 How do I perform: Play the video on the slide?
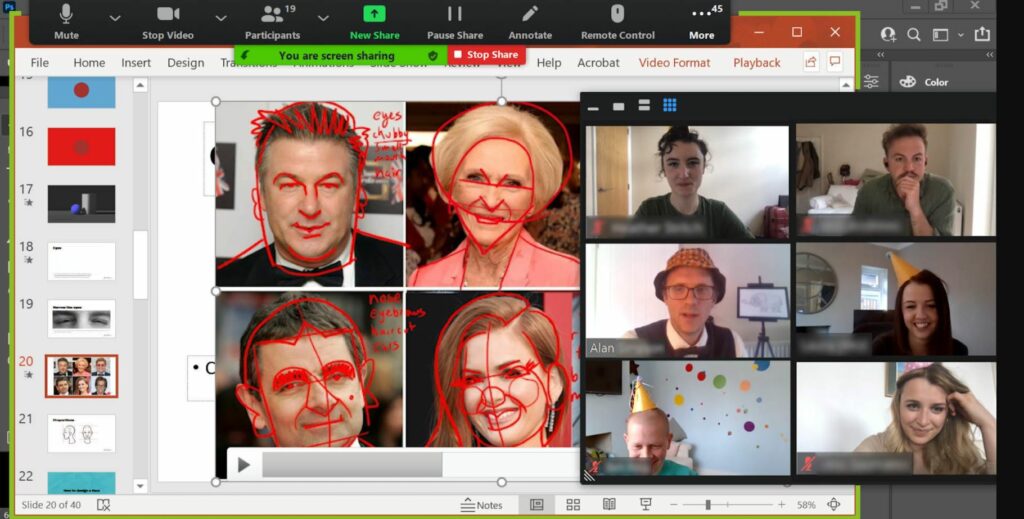(244, 465)
